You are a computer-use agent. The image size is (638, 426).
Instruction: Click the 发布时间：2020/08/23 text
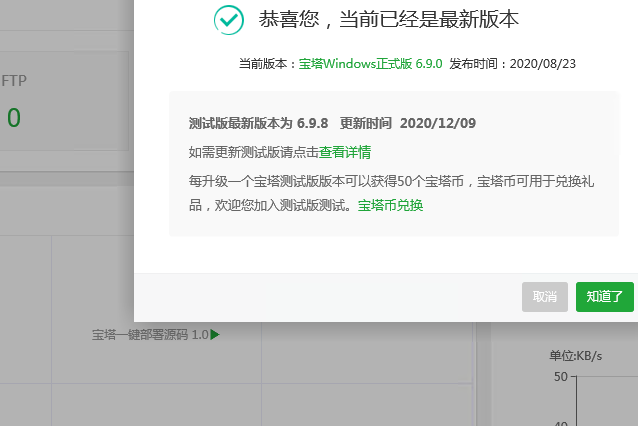[512, 64]
